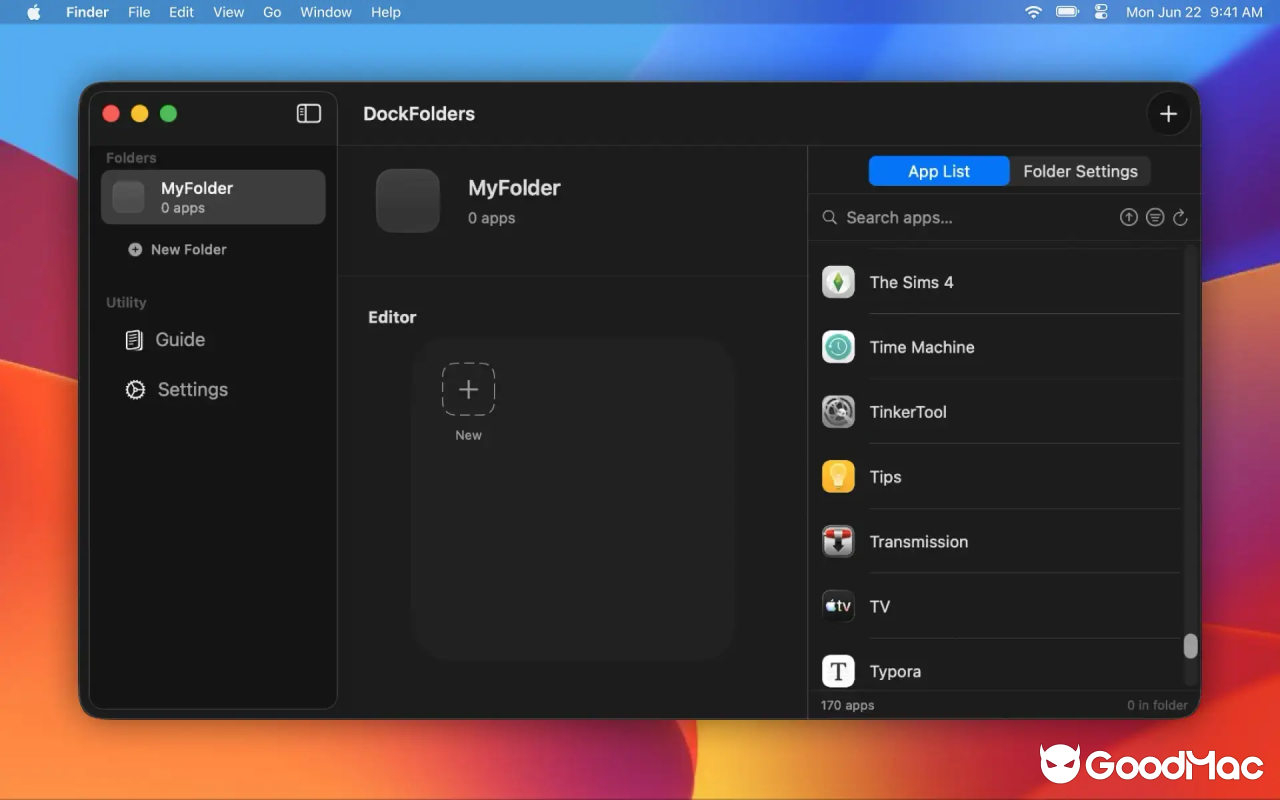The image size is (1280, 800).
Task: Click the TV row label
Action: (880, 606)
